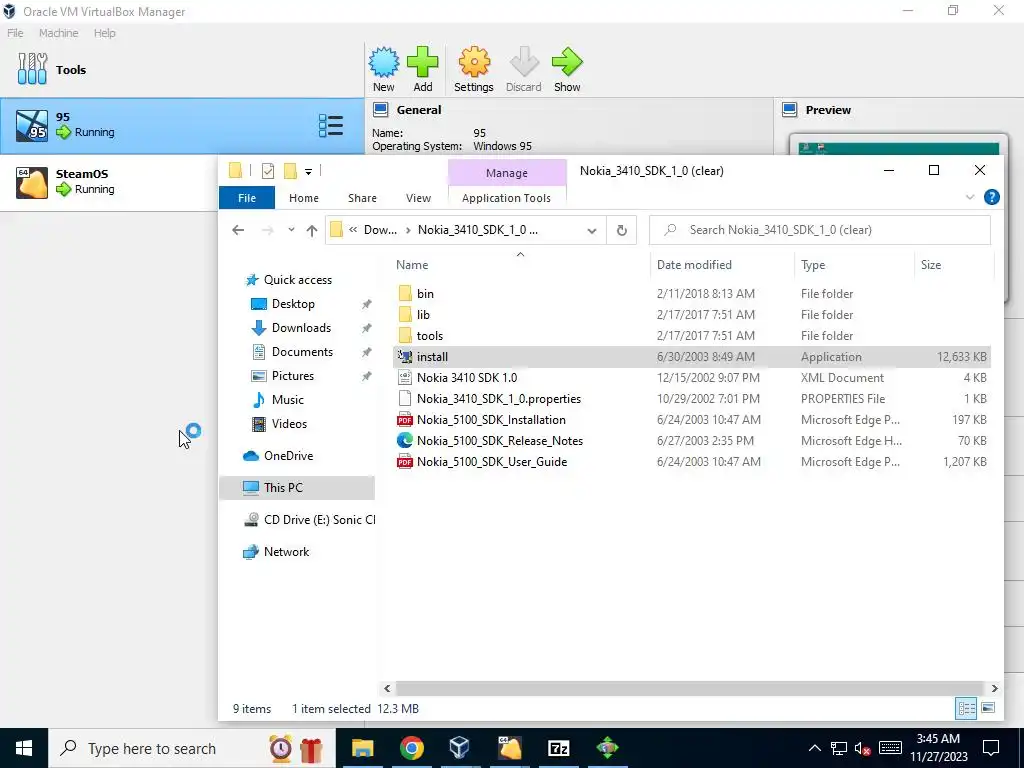This screenshot has height=768, width=1024.
Task: Open Chrome from the taskbar
Action: [411, 748]
